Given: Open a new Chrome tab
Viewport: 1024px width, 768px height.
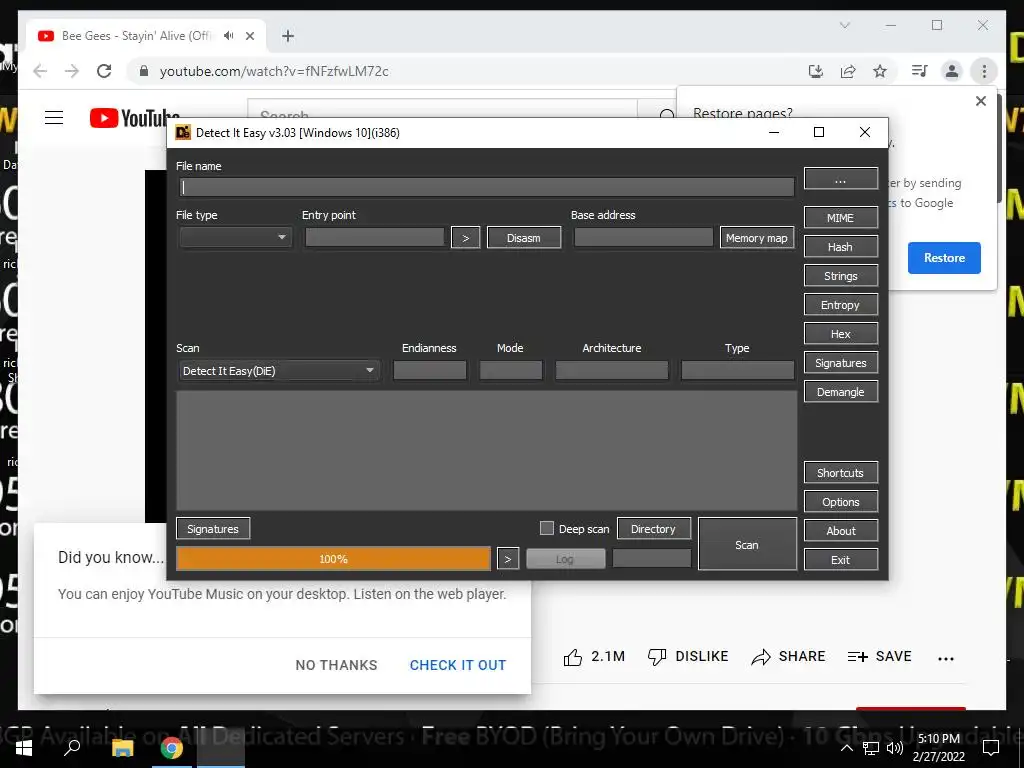Looking at the screenshot, I should coord(288,36).
